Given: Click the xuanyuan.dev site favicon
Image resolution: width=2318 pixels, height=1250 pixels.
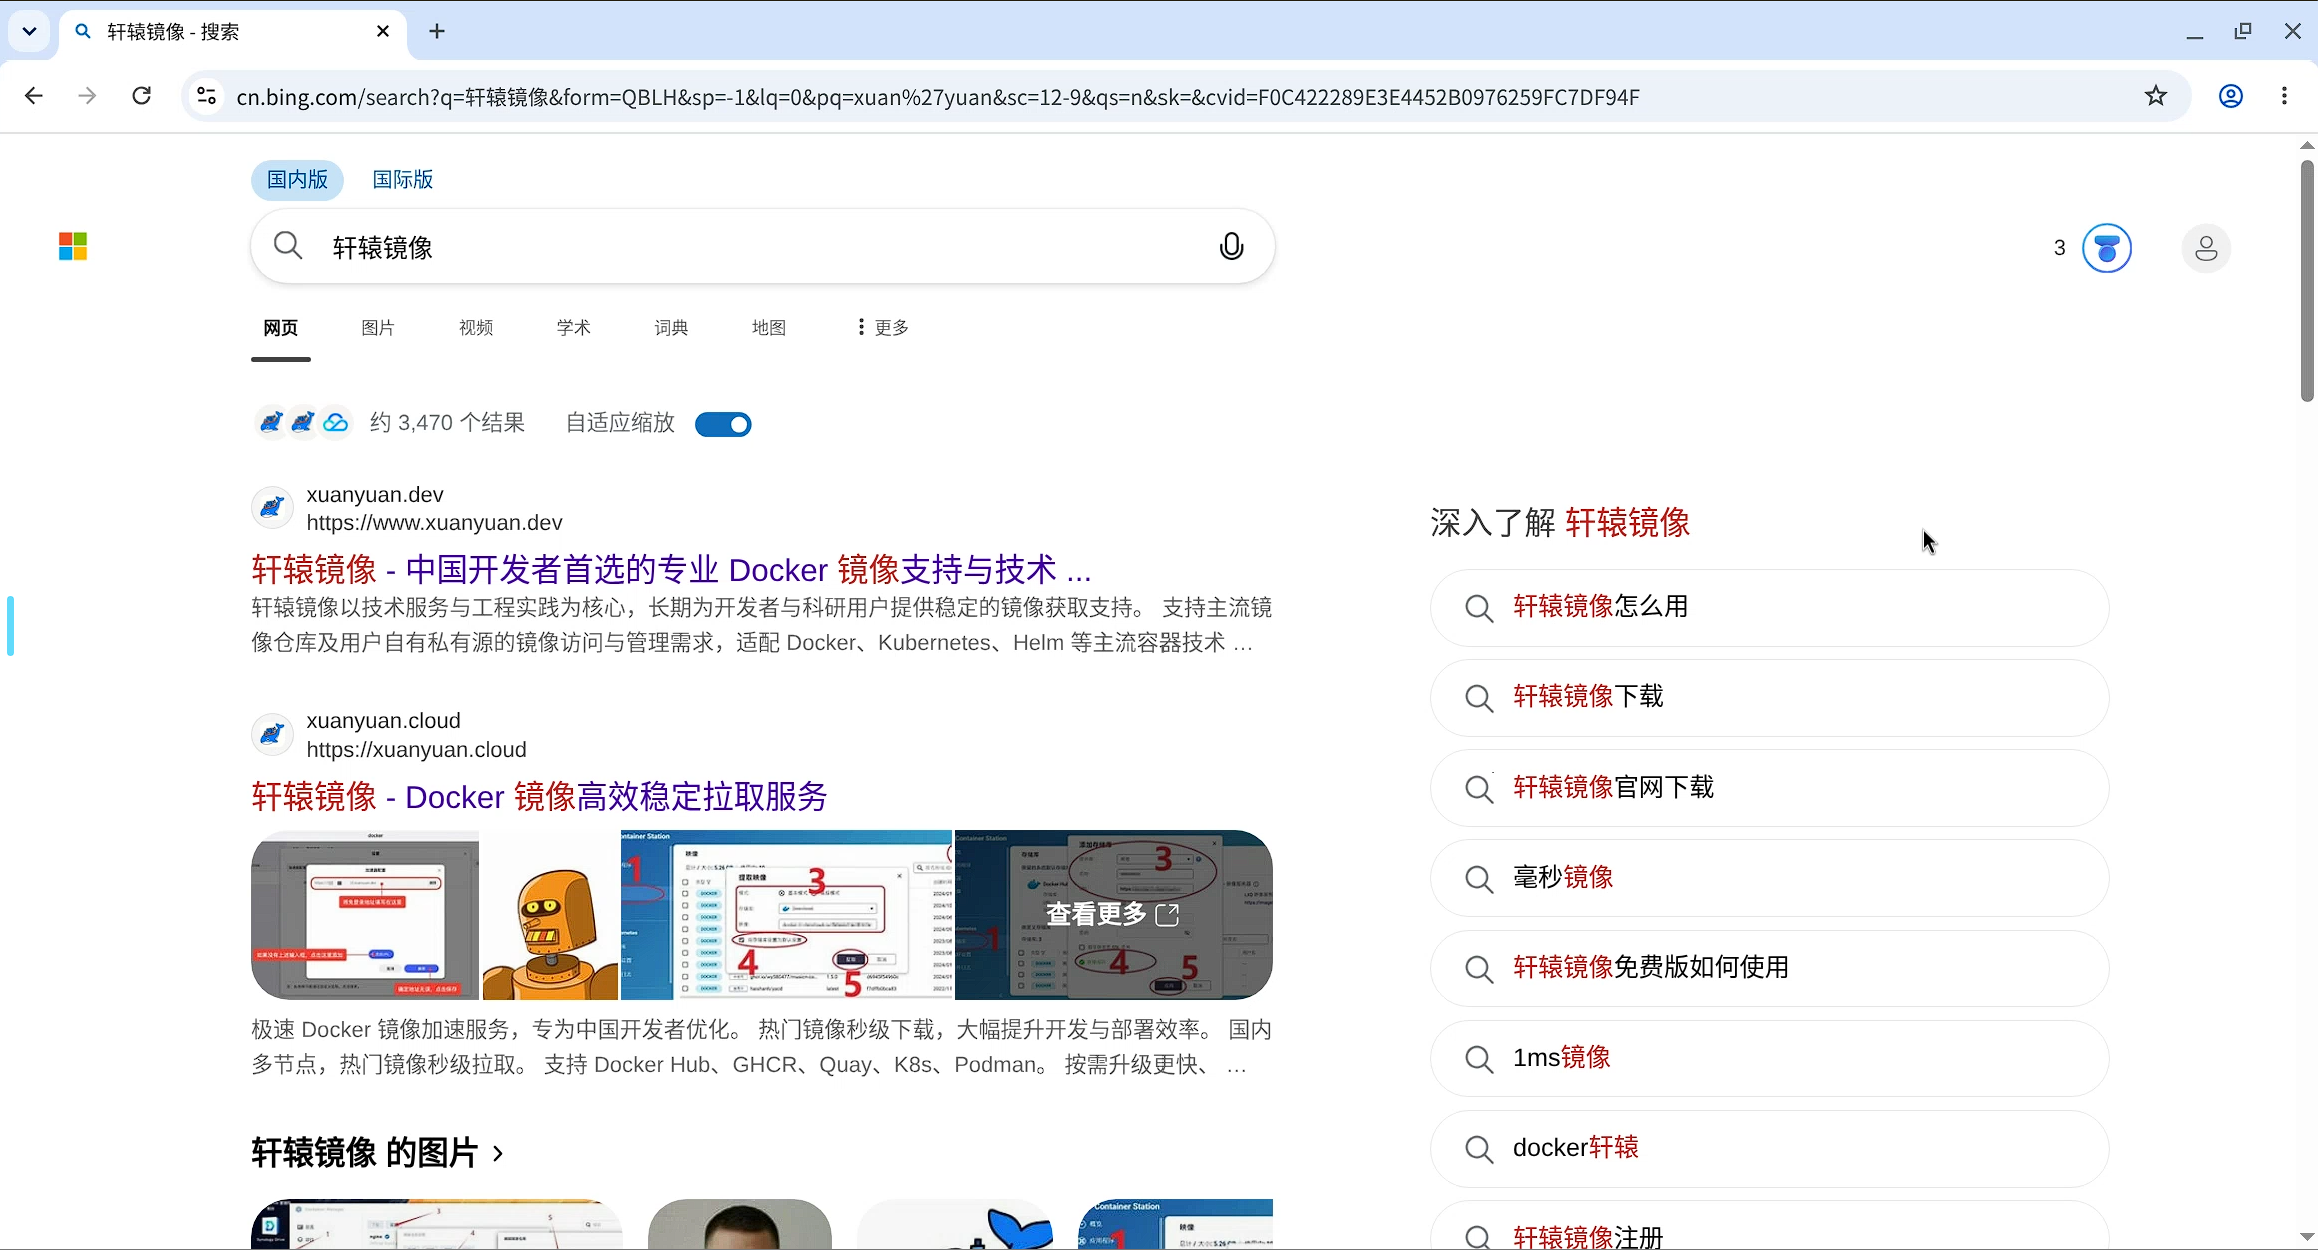Looking at the screenshot, I should [x=272, y=508].
